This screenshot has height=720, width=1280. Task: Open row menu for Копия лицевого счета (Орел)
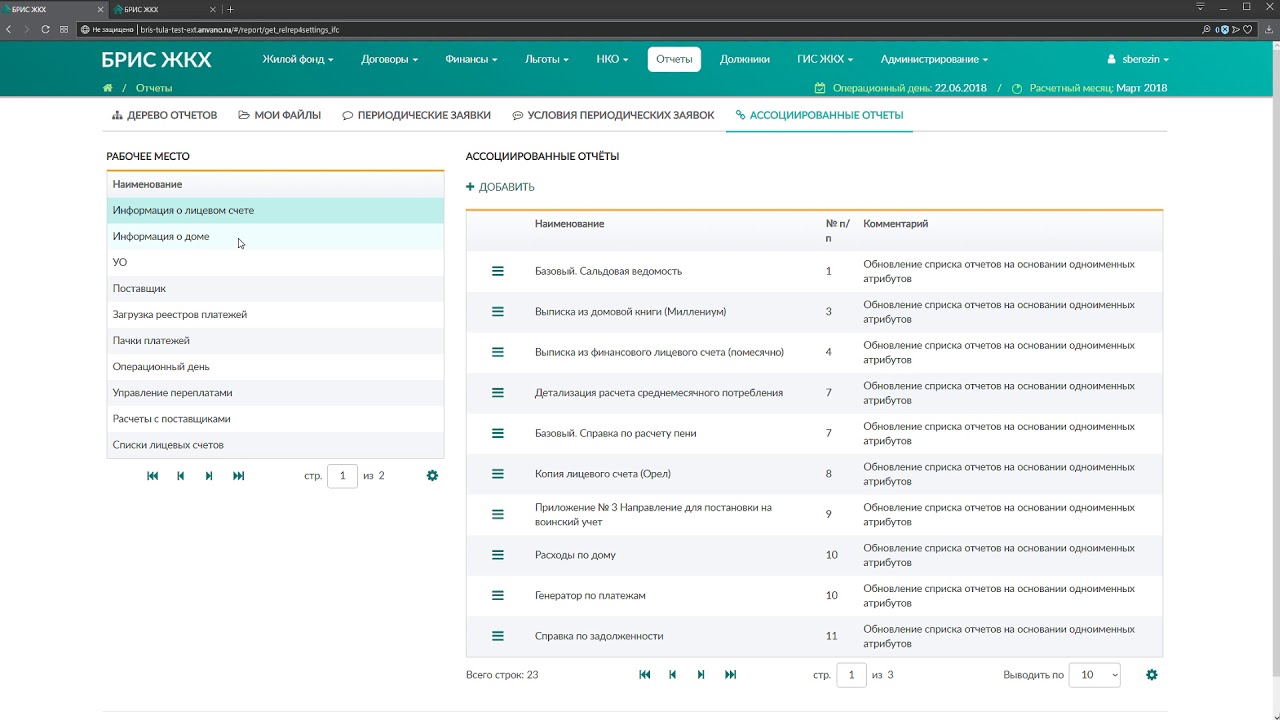tap(498, 474)
